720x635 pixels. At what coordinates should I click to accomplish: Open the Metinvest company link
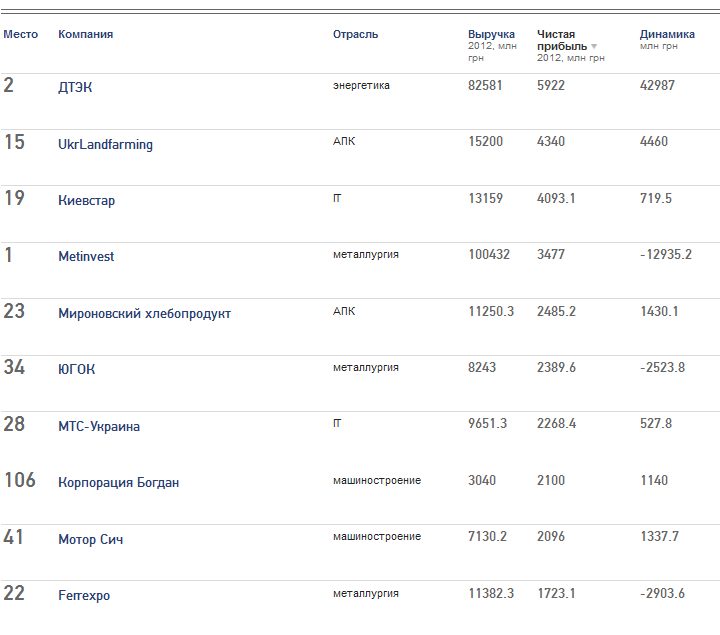point(86,257)
